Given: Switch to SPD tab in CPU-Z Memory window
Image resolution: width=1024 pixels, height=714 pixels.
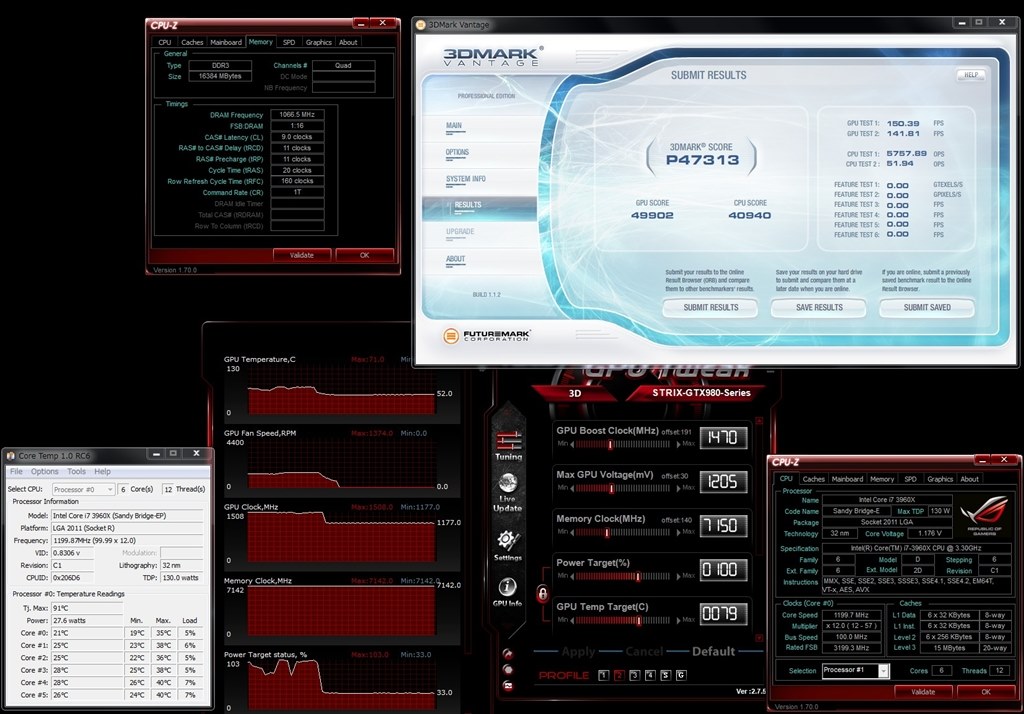Looking at the screenshot, I should click(x=289, y=42).
